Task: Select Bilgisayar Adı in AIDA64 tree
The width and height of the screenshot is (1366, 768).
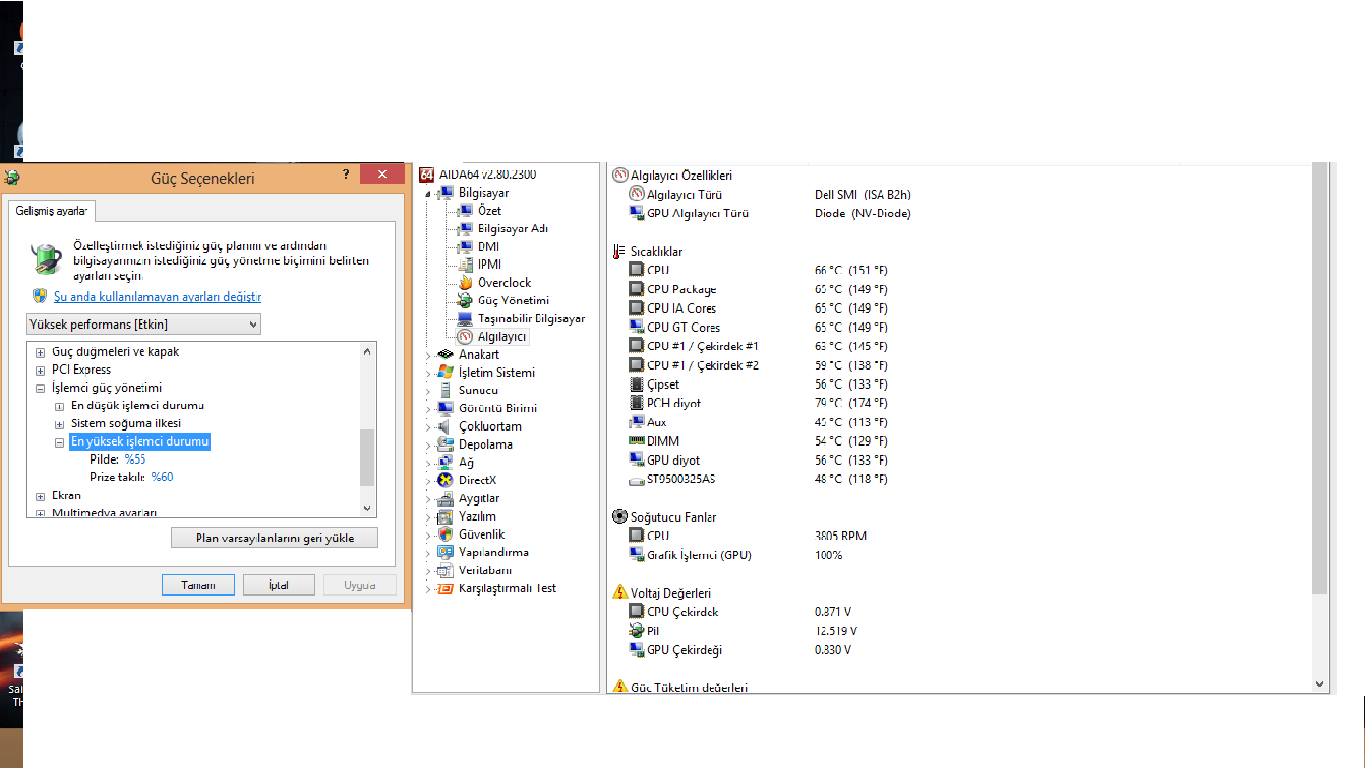Action: (512, 229)
